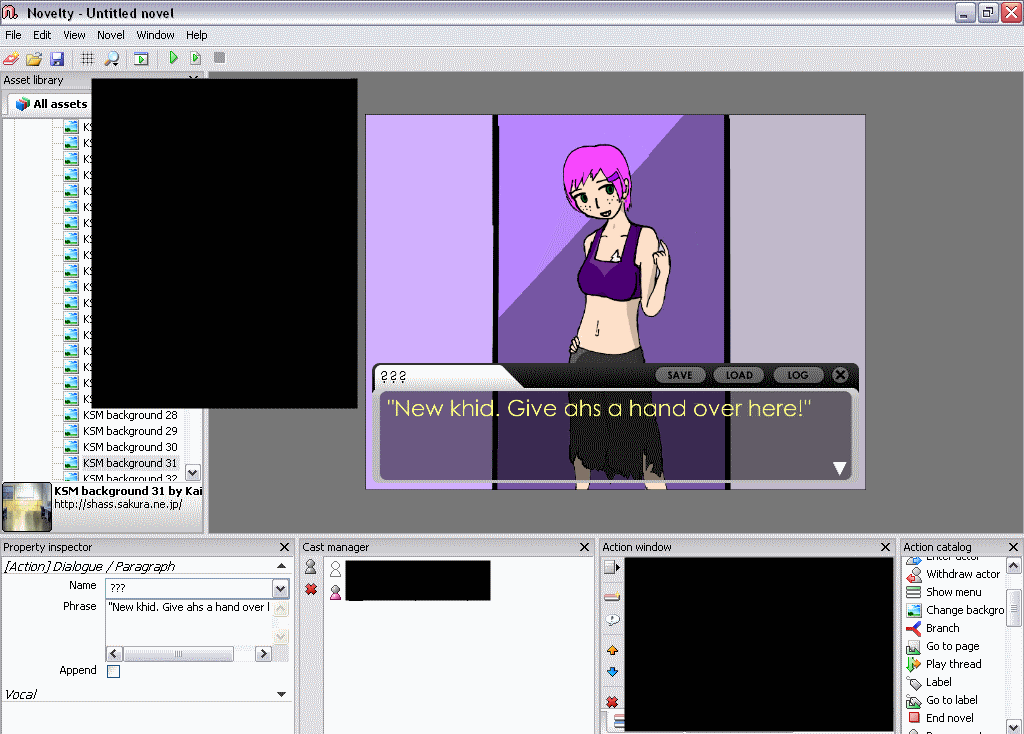This screenshot has height=734, width=1024.
Task: Click blue move-down arrow in Action window
Action: pos(612,672)
